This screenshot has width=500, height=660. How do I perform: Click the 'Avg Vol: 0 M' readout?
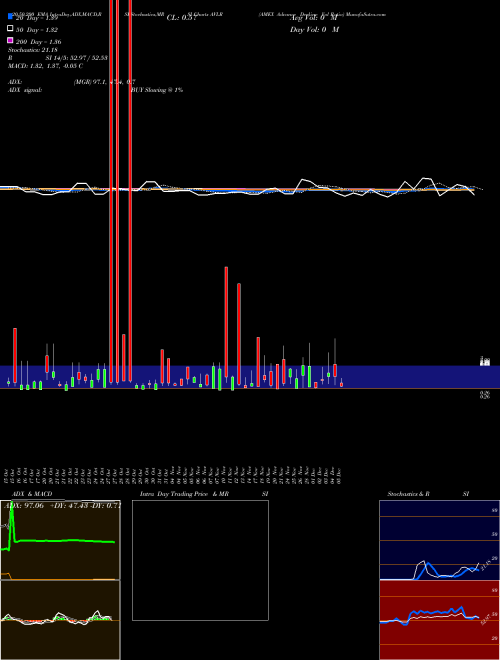coord(314,18)
